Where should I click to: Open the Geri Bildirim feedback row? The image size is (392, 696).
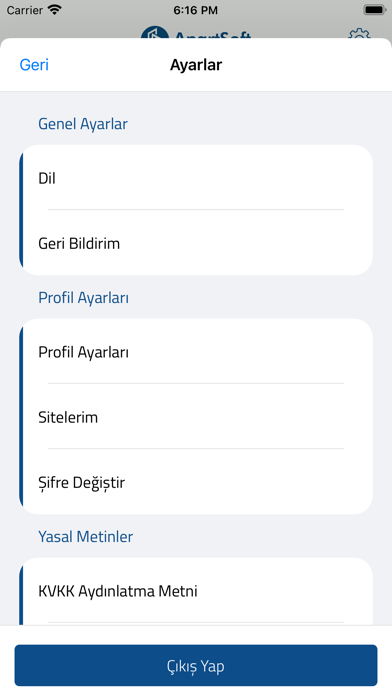(x=196, y=243)
